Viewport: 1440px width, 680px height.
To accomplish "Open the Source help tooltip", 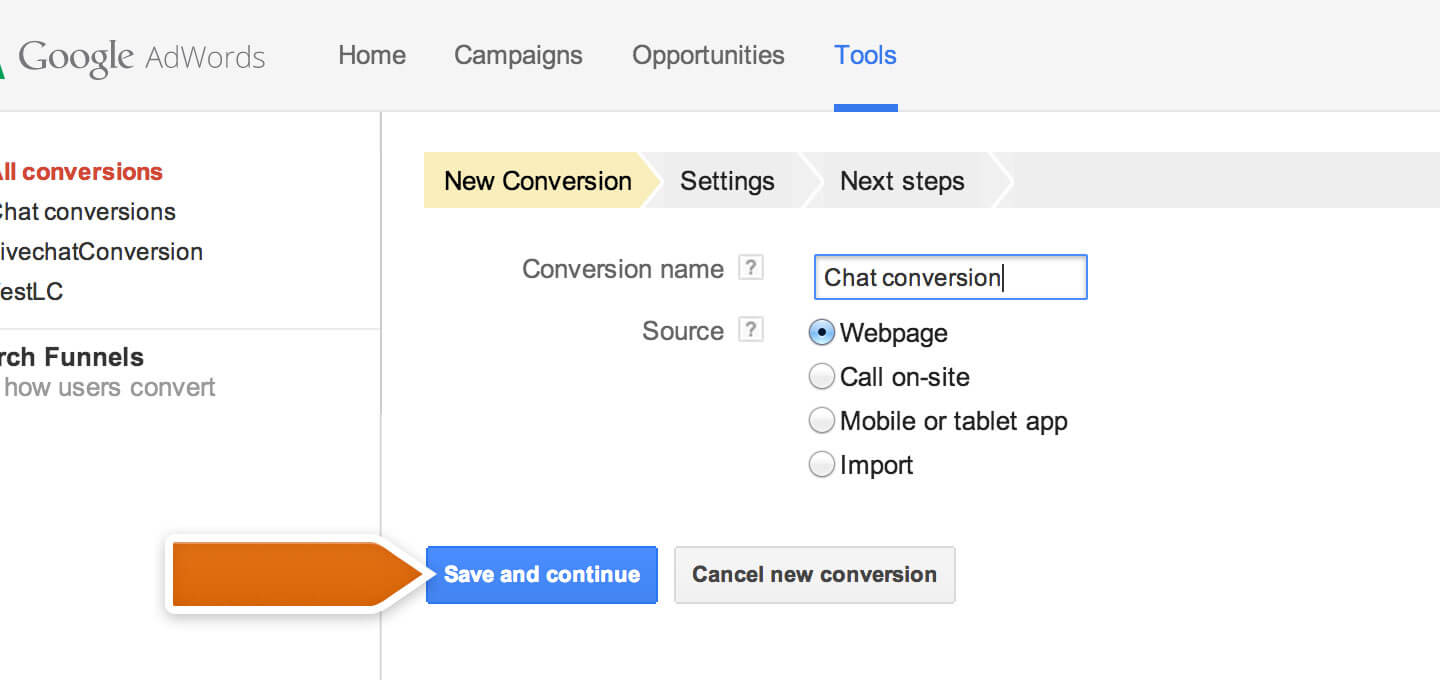I will 751,329.
